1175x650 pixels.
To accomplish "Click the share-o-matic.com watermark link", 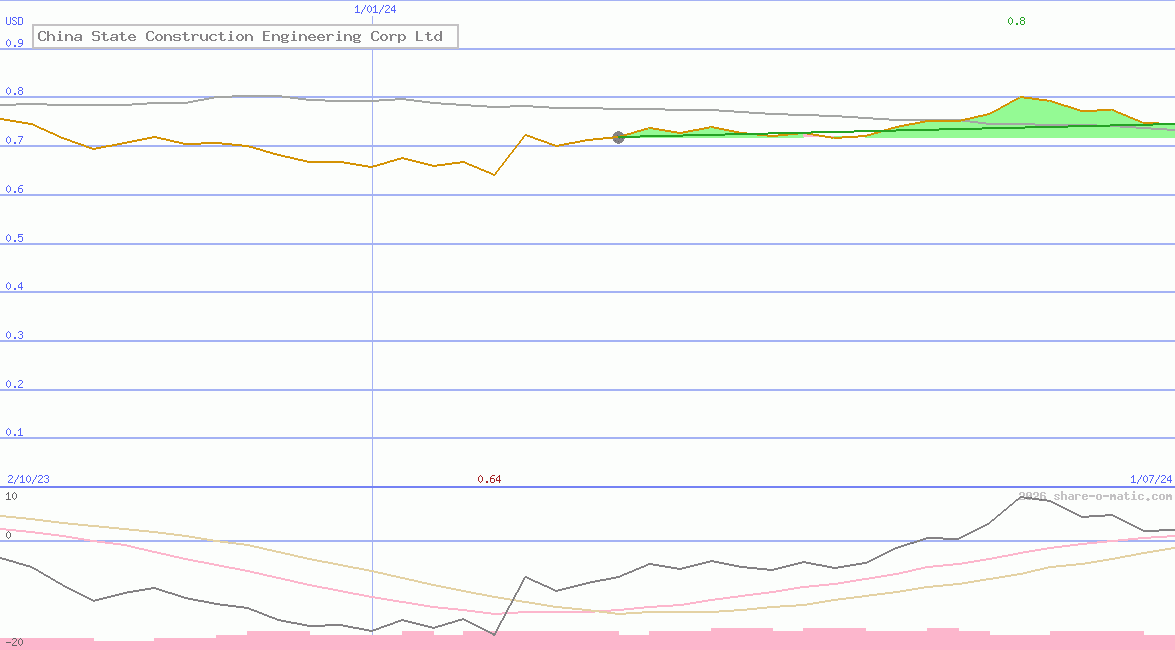I will click(x=1095, y=496).
